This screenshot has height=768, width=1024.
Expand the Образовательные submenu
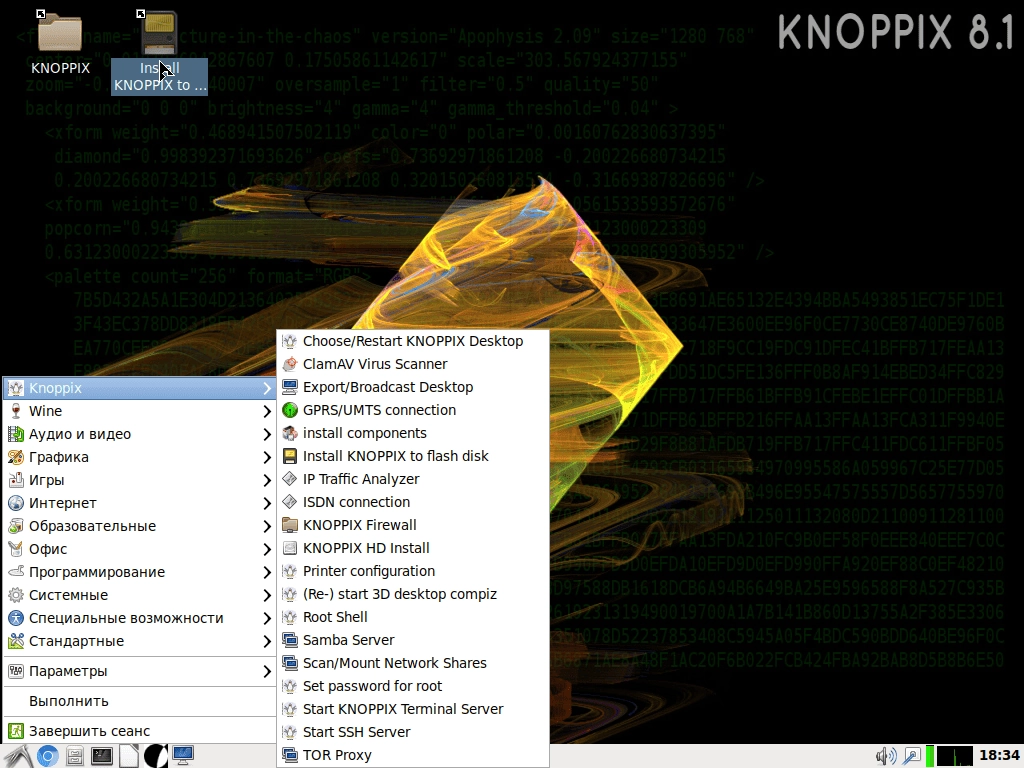click(139, 526)
